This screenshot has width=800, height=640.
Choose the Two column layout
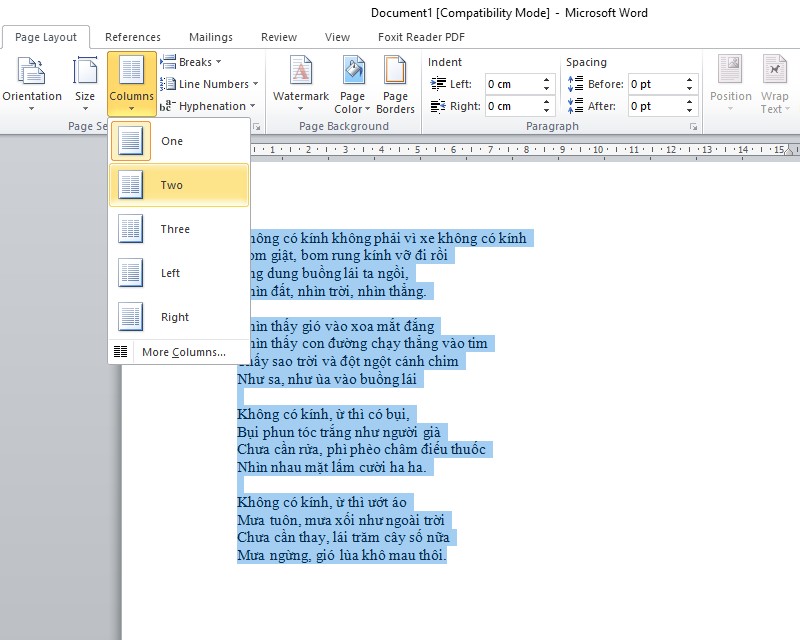[179, 185]
